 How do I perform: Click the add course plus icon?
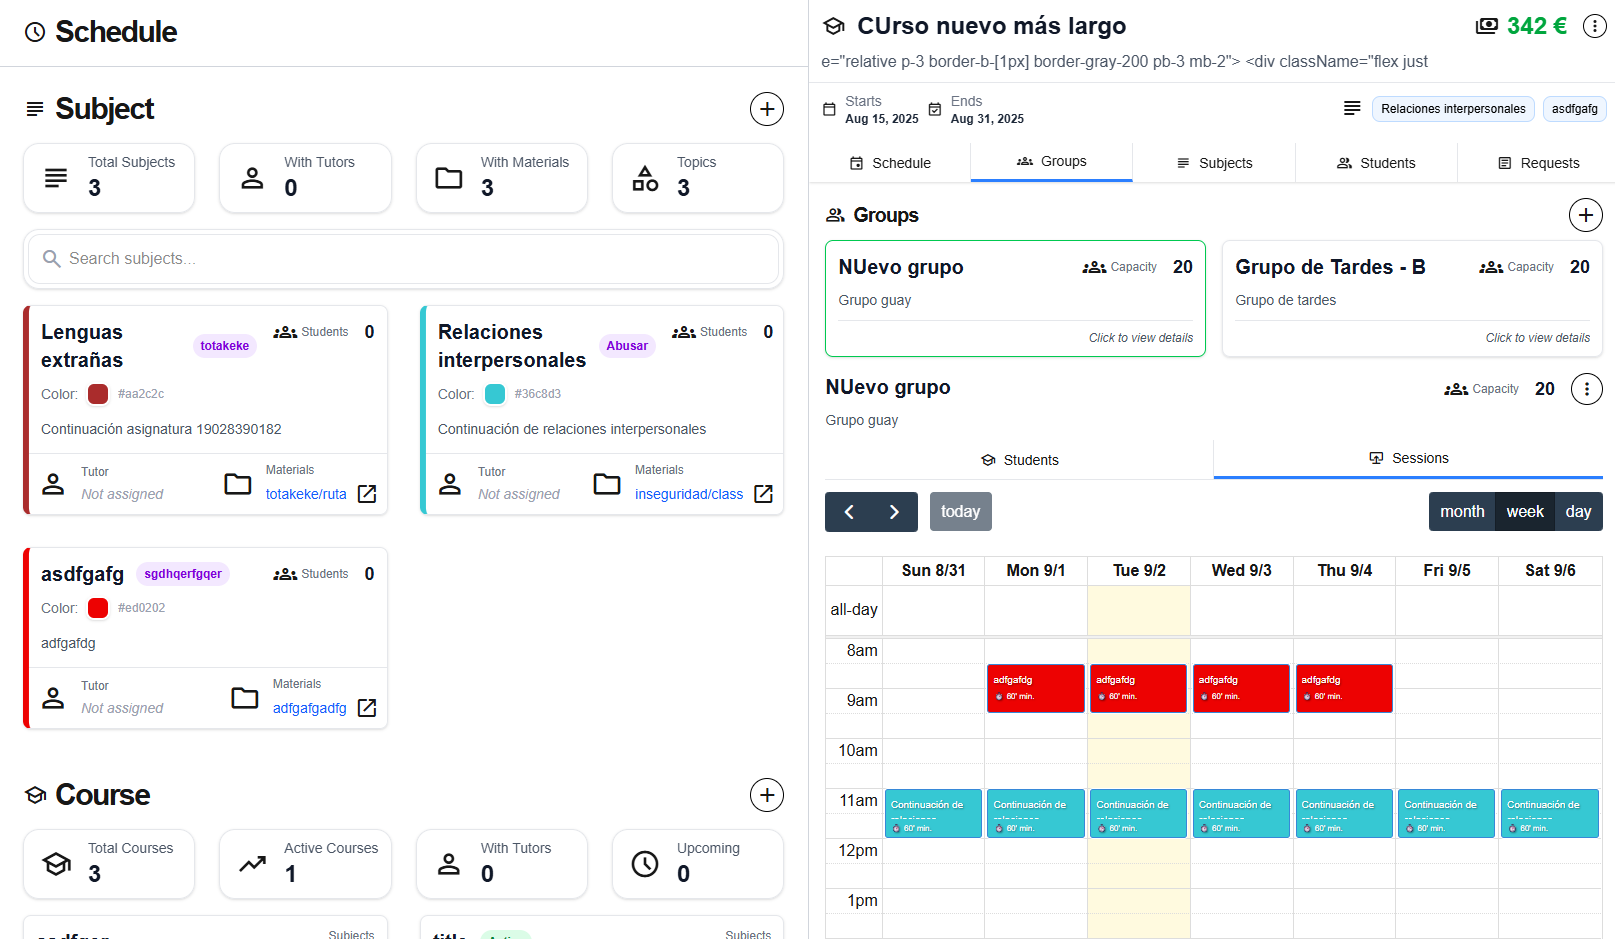click(766, 795)
